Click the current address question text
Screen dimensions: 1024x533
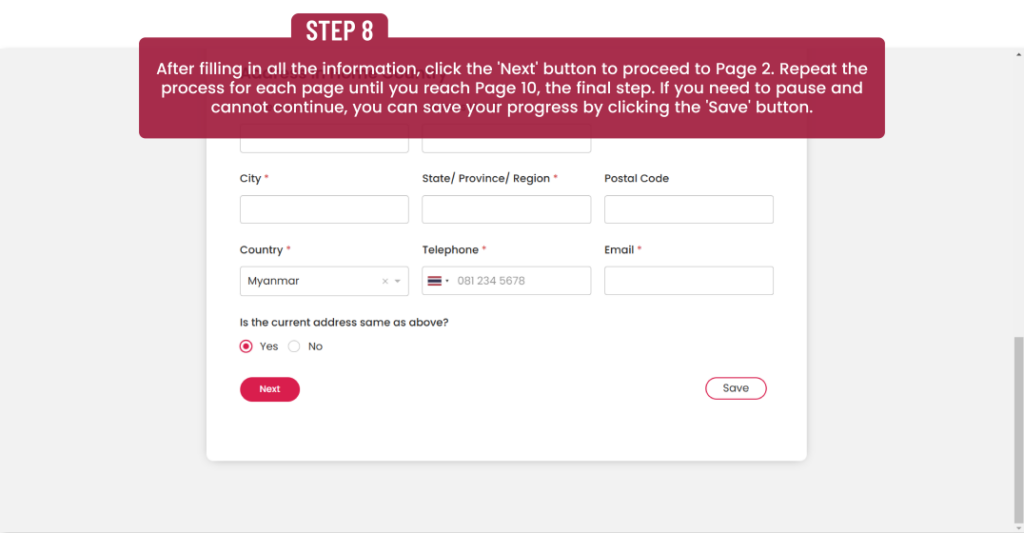click(x=344, y=322)
